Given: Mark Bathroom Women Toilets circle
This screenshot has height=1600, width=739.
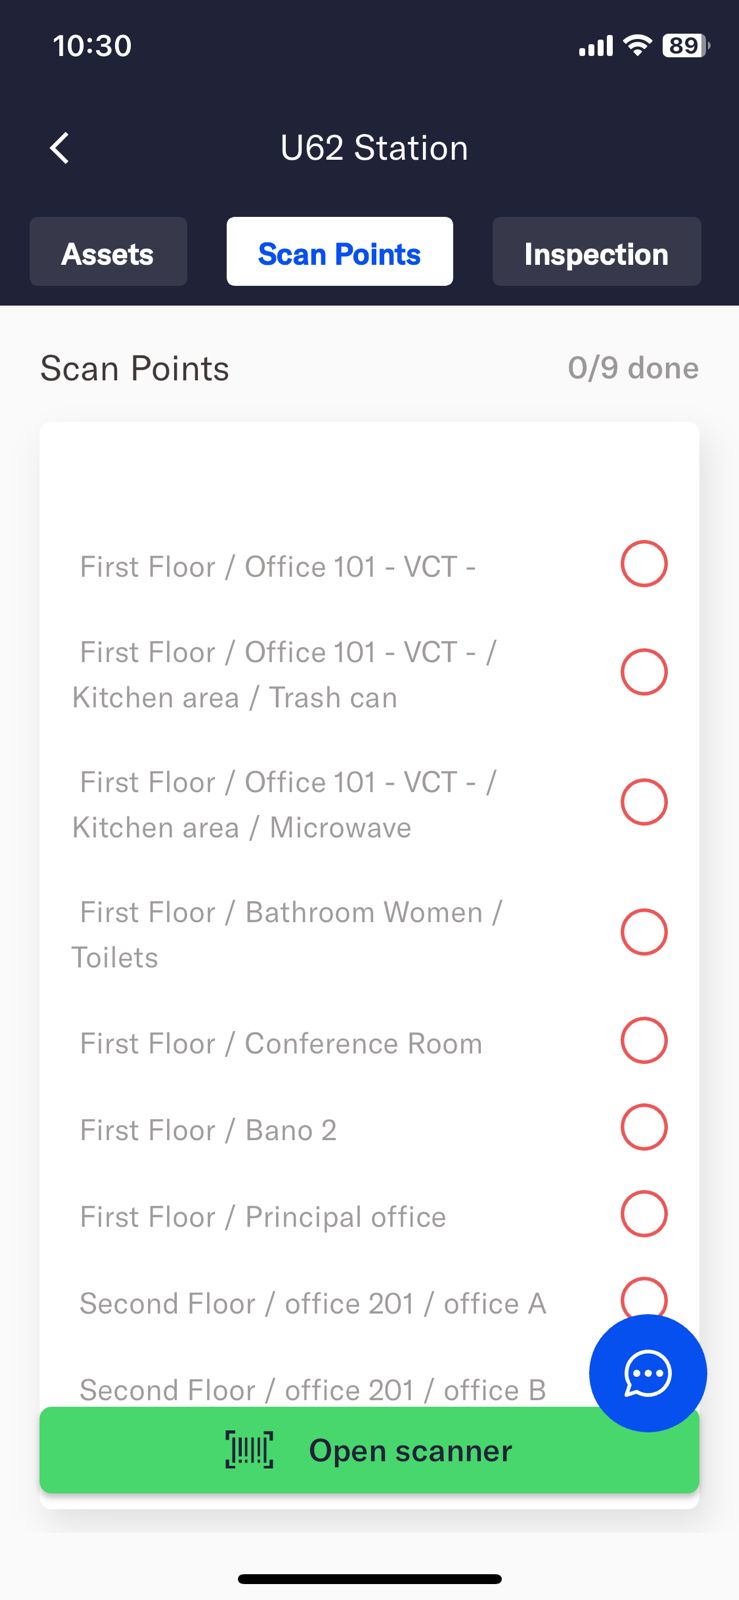Looking at the screenshot, I should [x=643, y=932].
